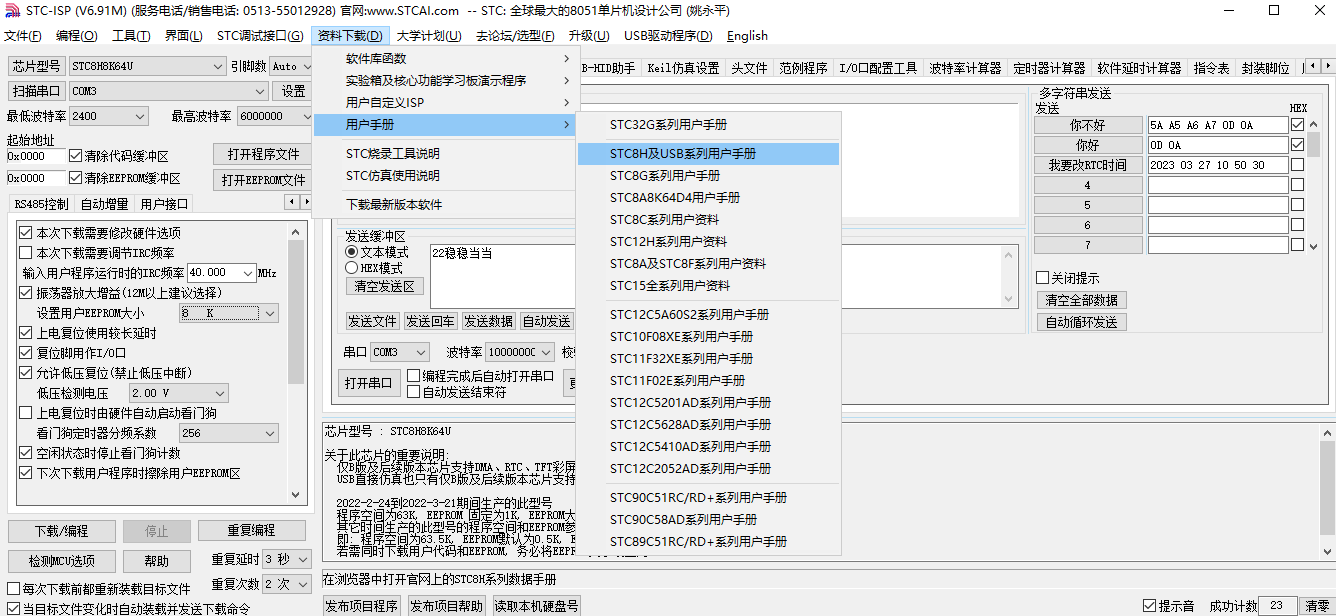This screenshot has width=1336, height=616.
Task: Open STC32G系列用户手册
Action: [708, 125]
